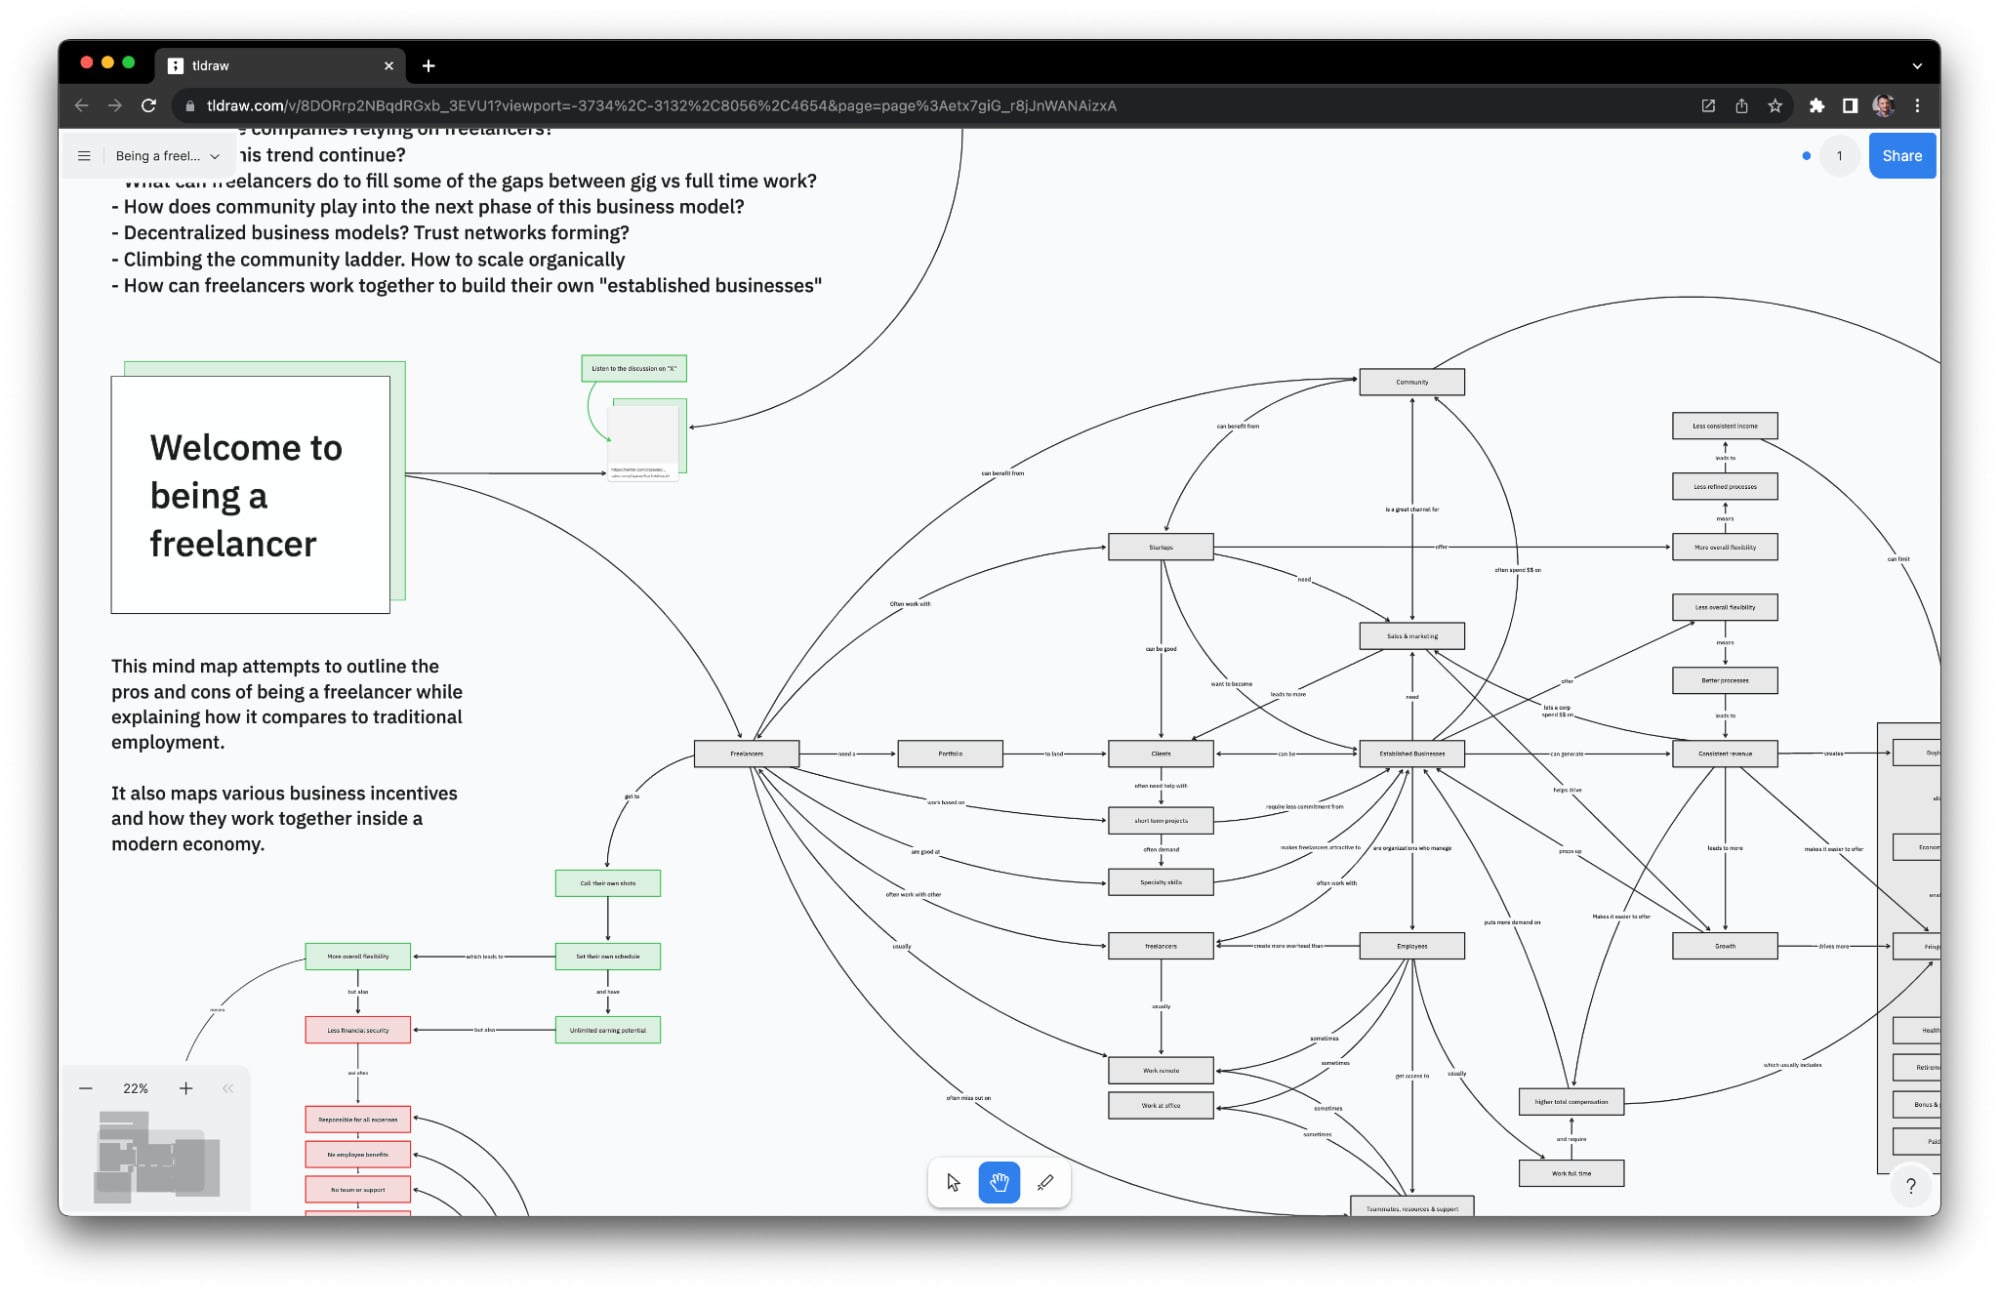
Task: Expand tab search chevron in title bar
Action: pyautogui.click(x=1916, y=66)
